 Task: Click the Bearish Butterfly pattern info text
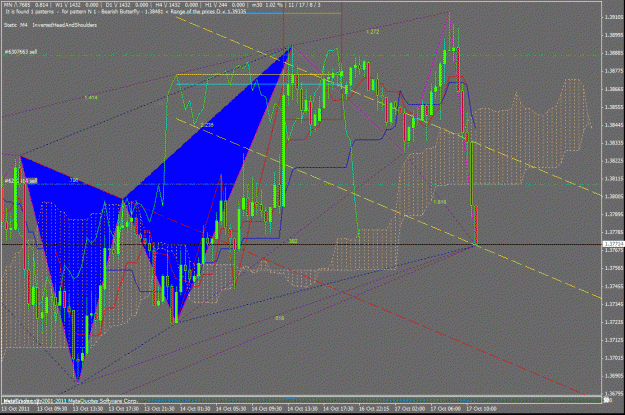coord(126,12)
